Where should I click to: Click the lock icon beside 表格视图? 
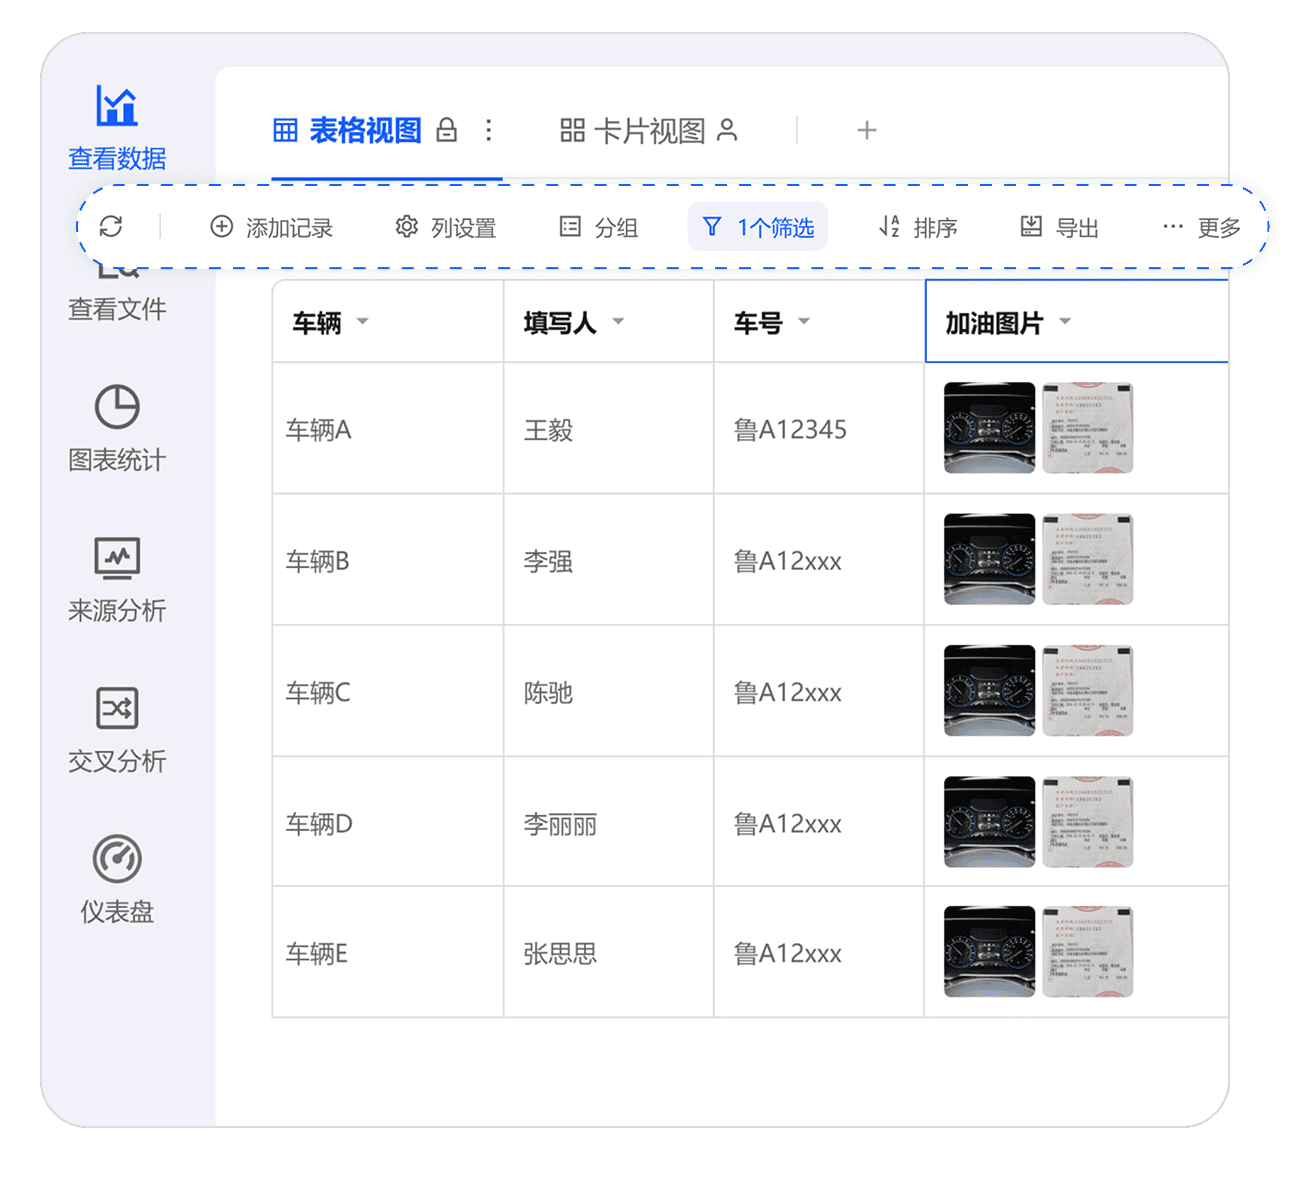[447, 131]
